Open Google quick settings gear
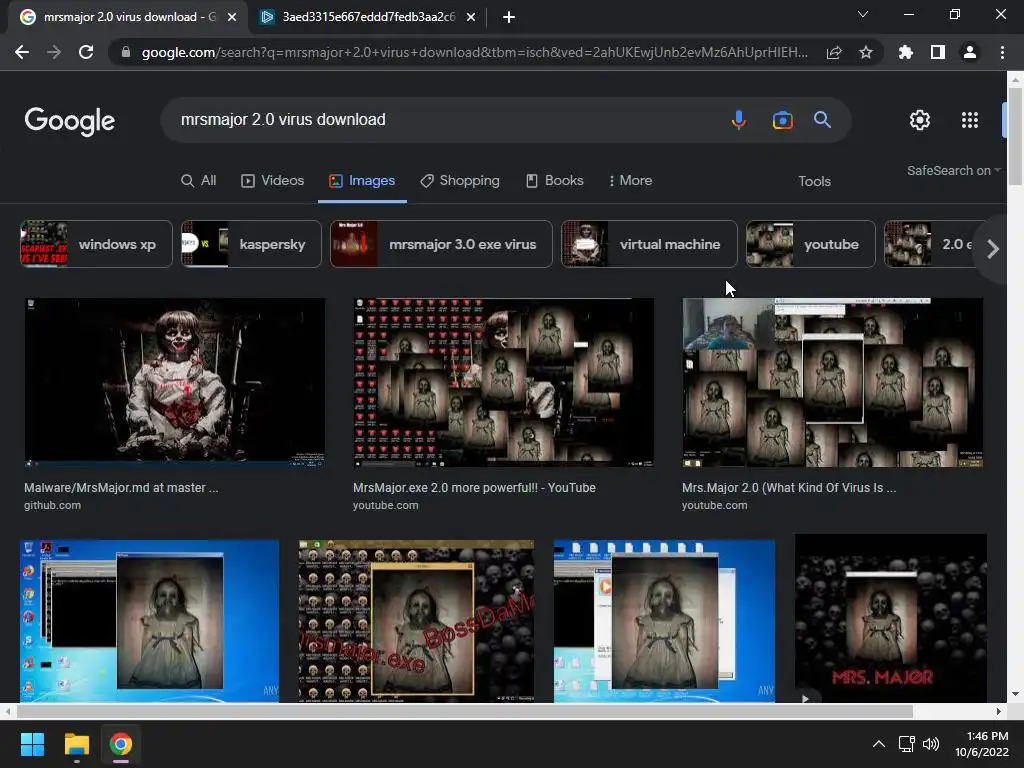This screenshot has height=768, width=1024. tap(920, 120)
